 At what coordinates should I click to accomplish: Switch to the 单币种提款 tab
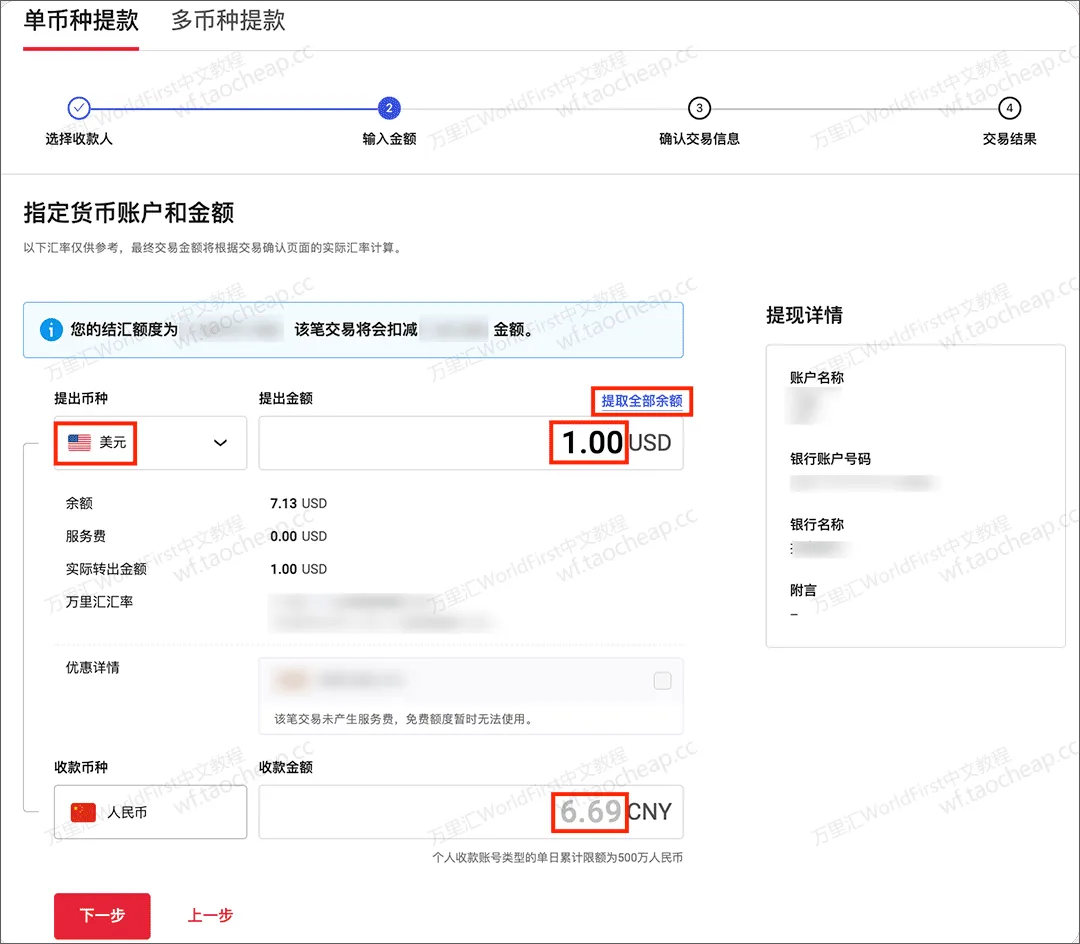81,21
